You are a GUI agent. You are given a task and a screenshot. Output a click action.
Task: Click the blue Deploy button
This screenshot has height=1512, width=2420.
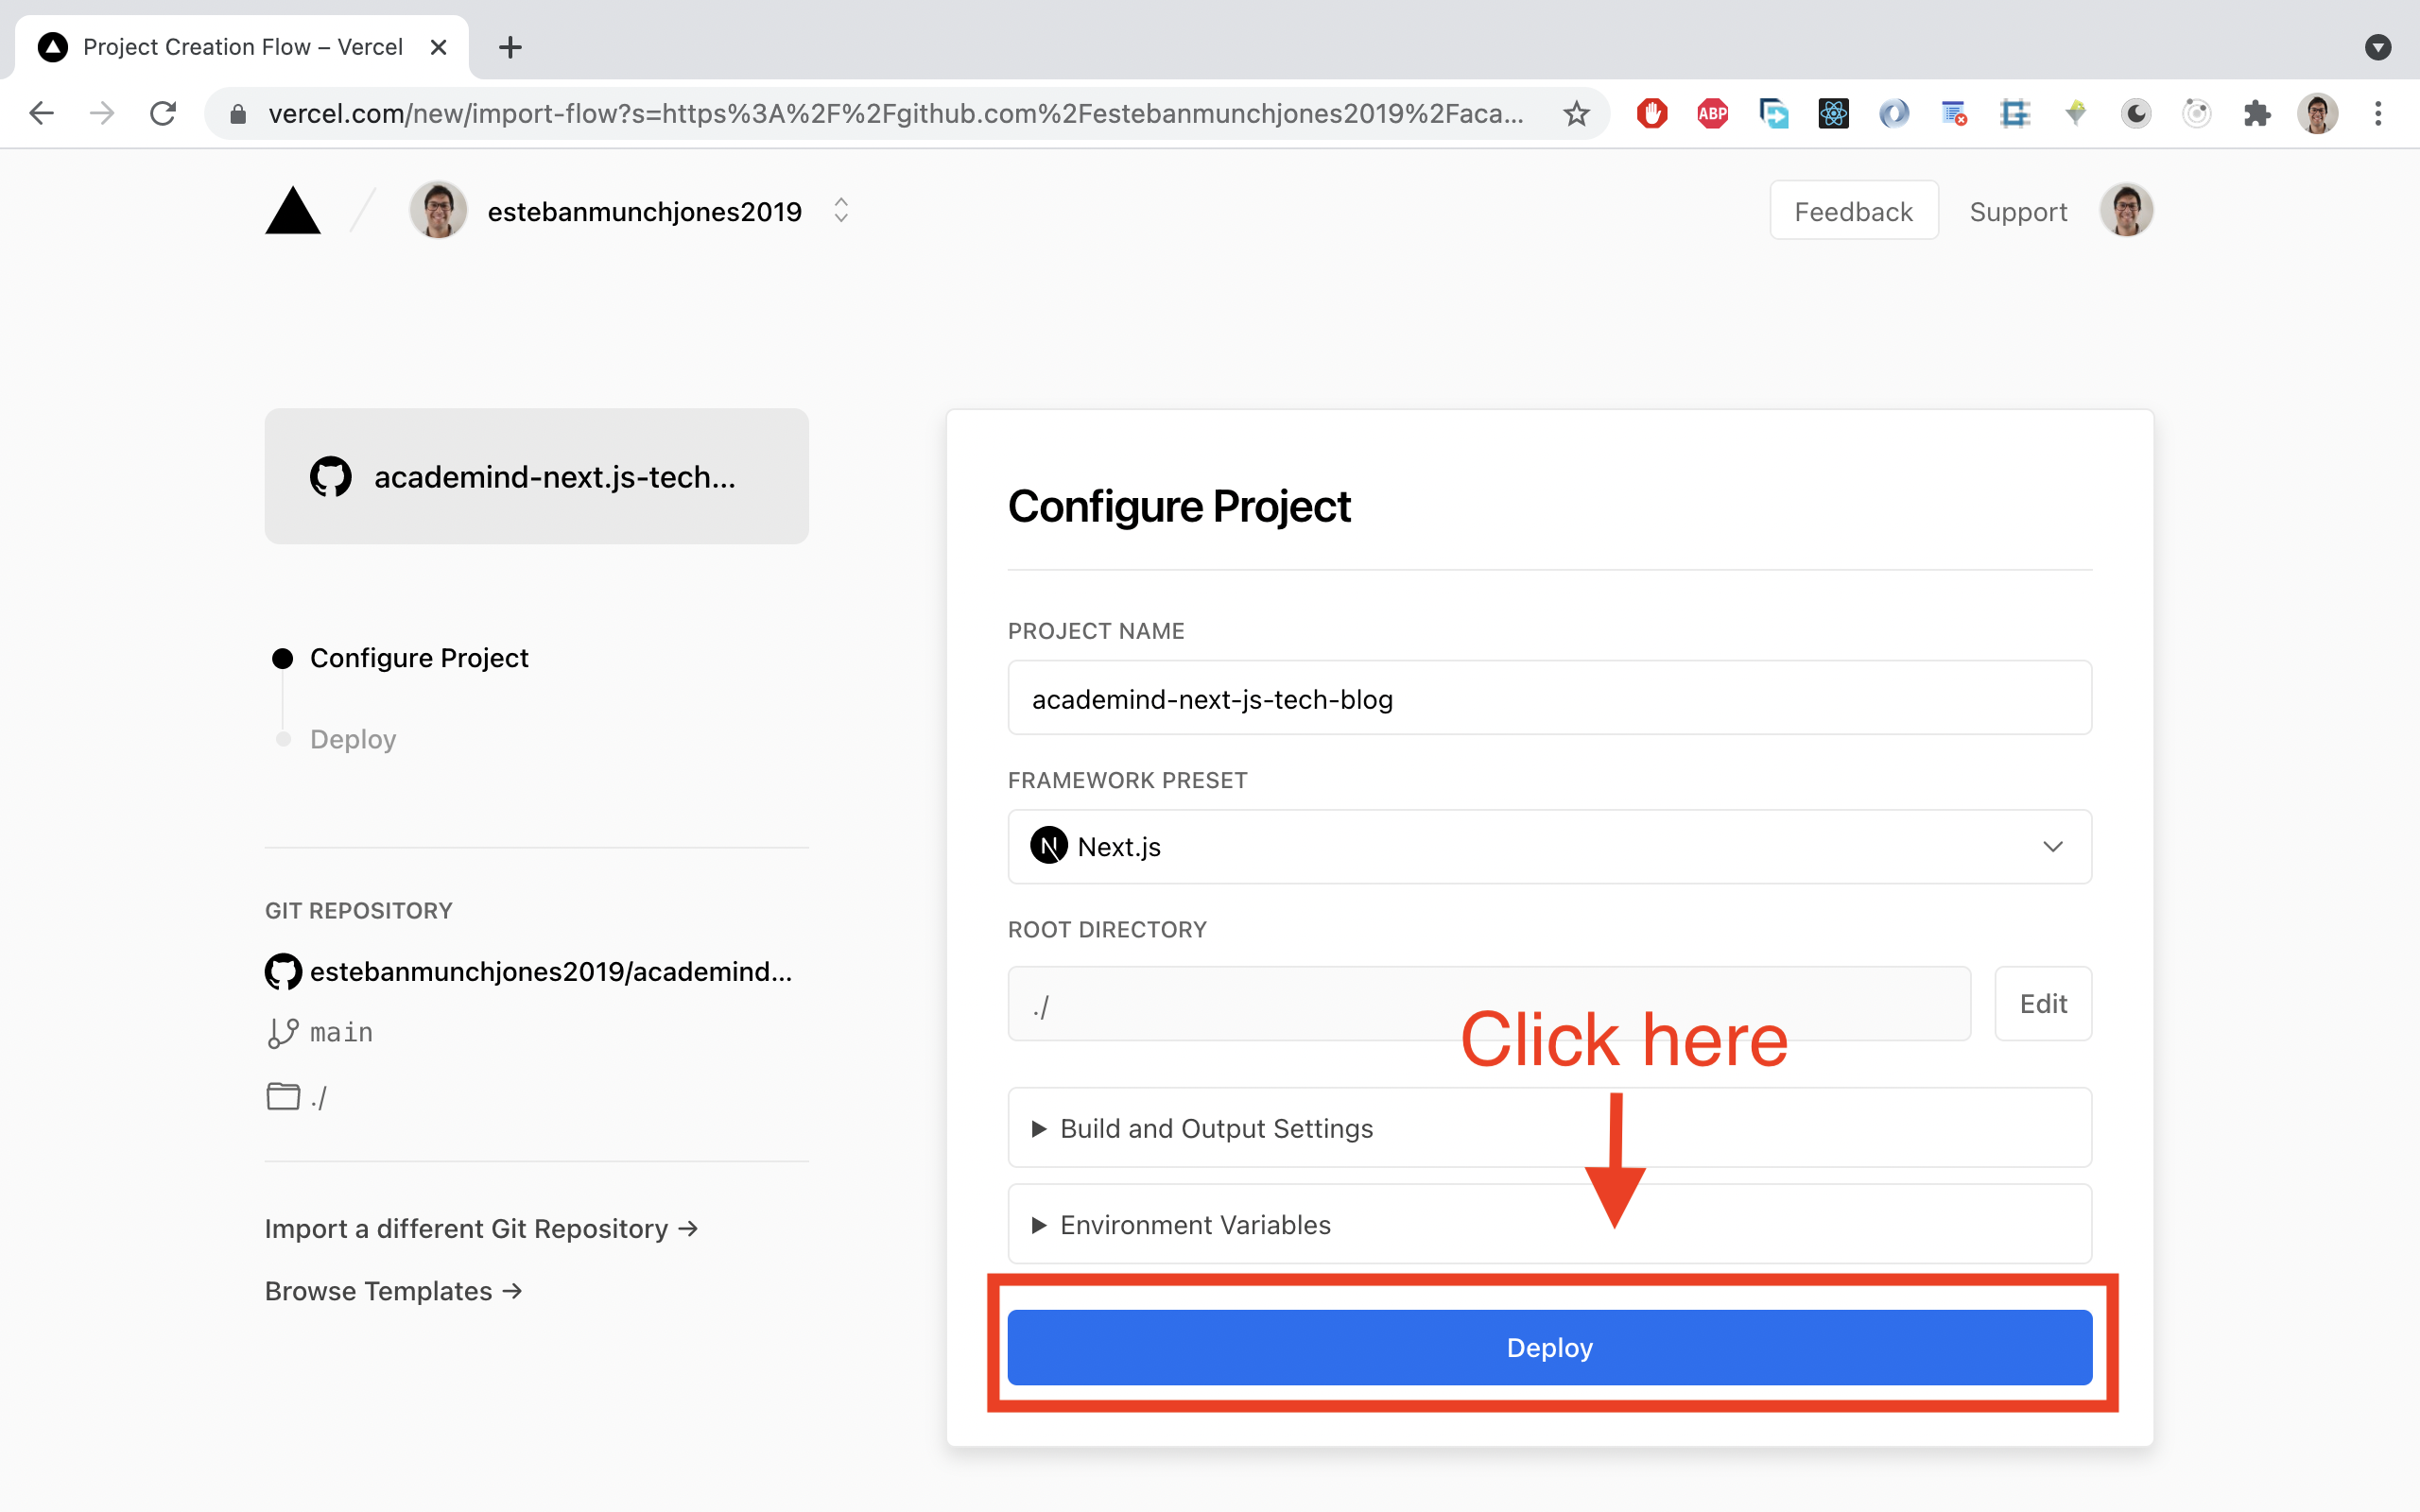[1549, 1347]
